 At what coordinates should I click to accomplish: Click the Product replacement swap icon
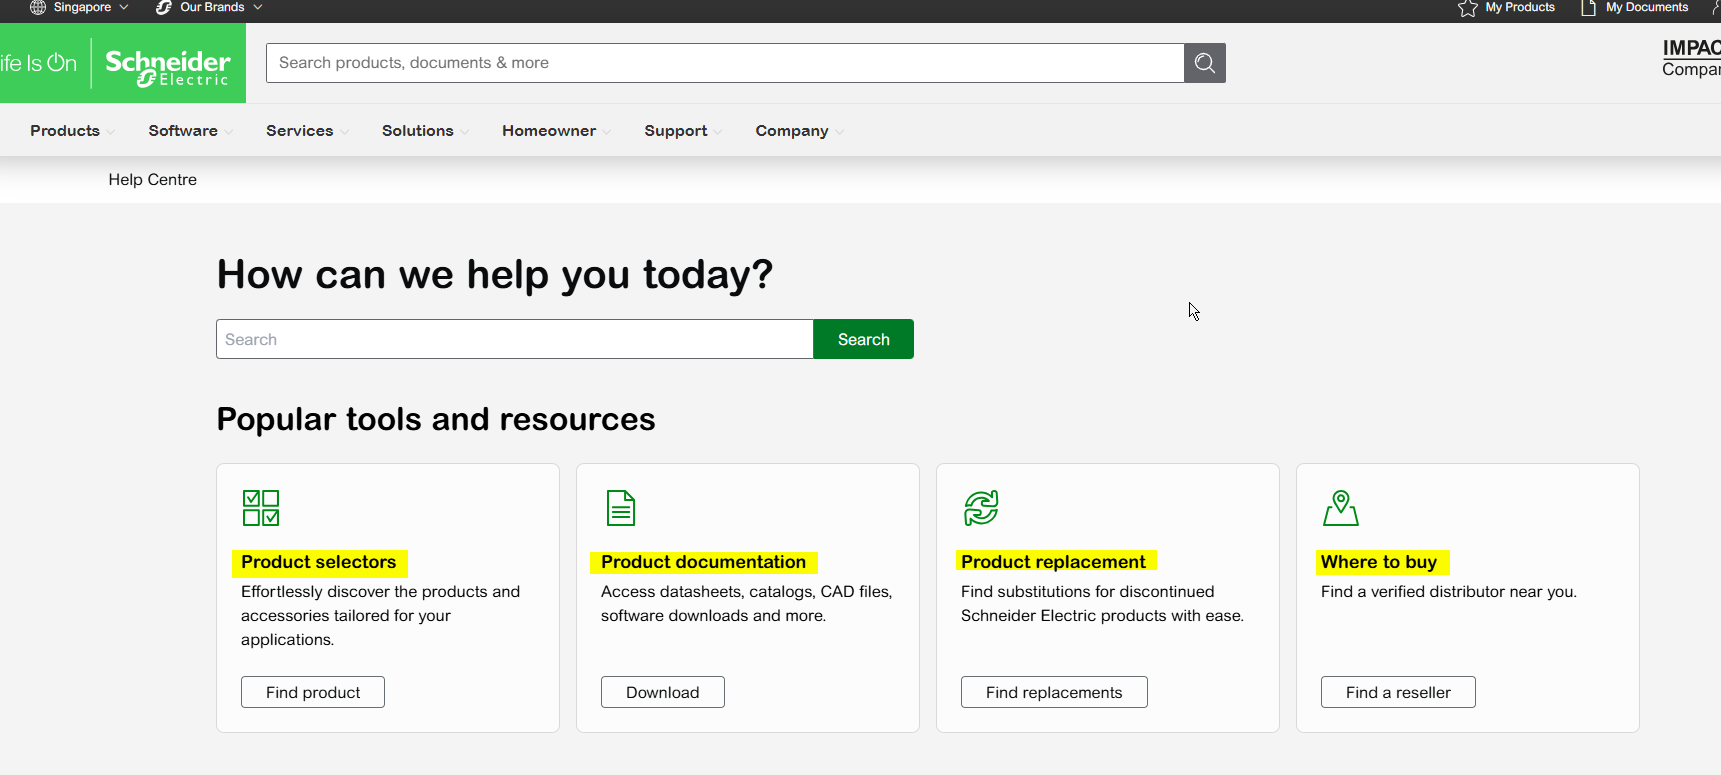point(981,508)
